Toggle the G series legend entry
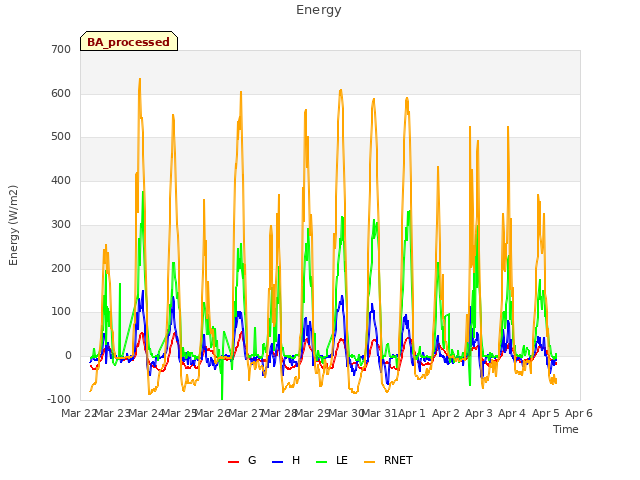Screen dimensions: 640x480 point(242,460)
